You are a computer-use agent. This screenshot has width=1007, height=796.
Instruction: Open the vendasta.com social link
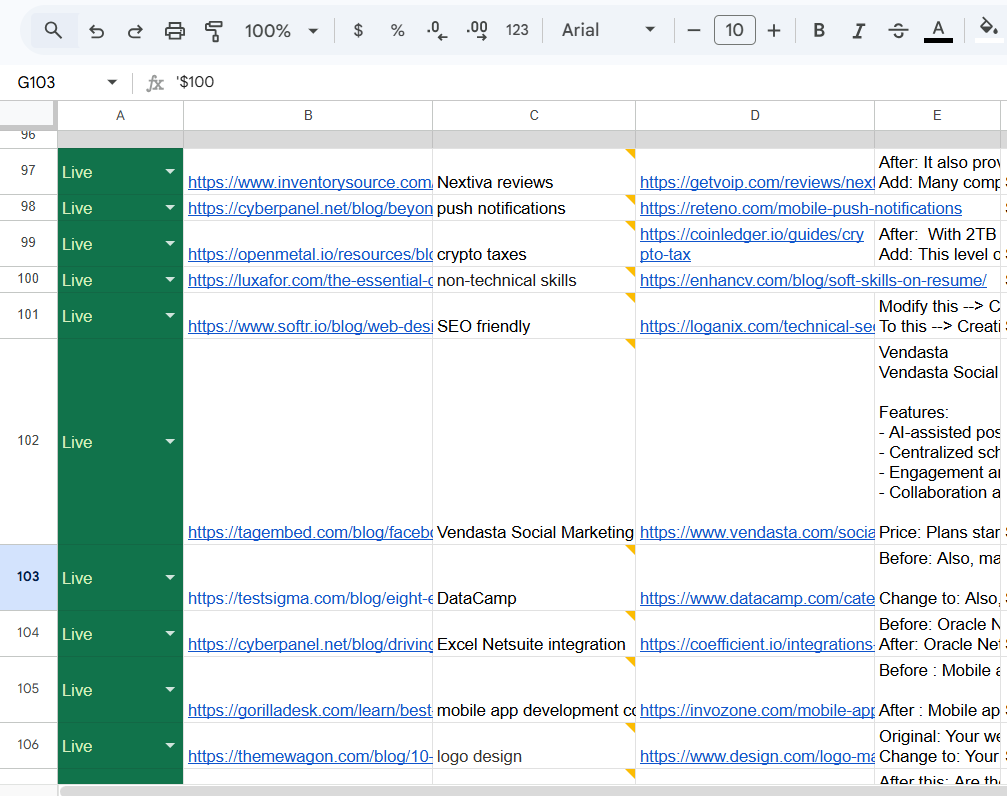pyautogui.click(x=757, y=533)
